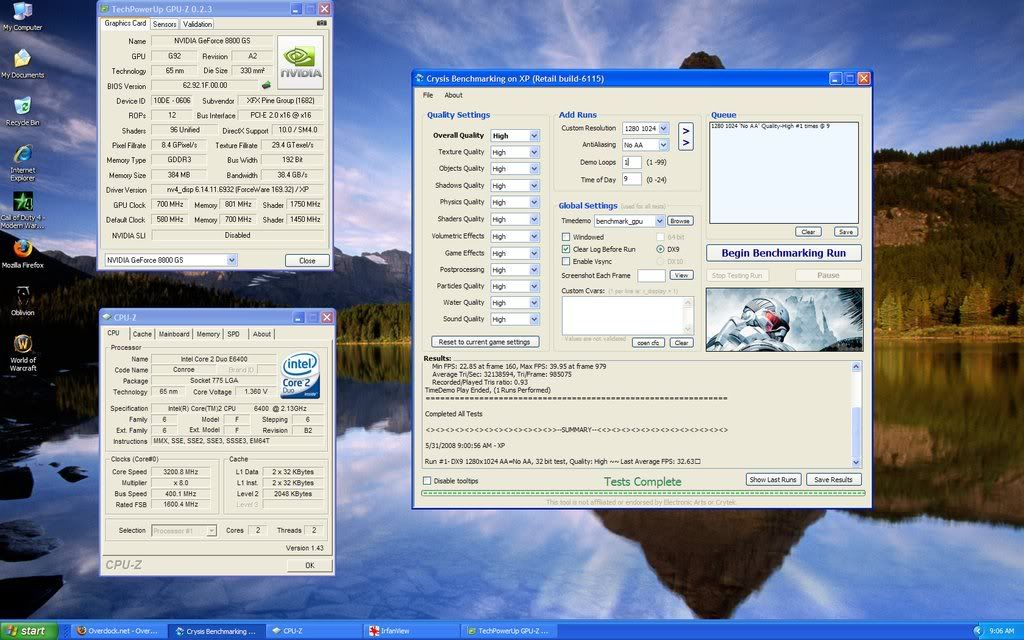Viewport: 1024px width, 640px height.
Task: Click the system tray clock
Action: pyautogui.click(x=1001, y=631)
